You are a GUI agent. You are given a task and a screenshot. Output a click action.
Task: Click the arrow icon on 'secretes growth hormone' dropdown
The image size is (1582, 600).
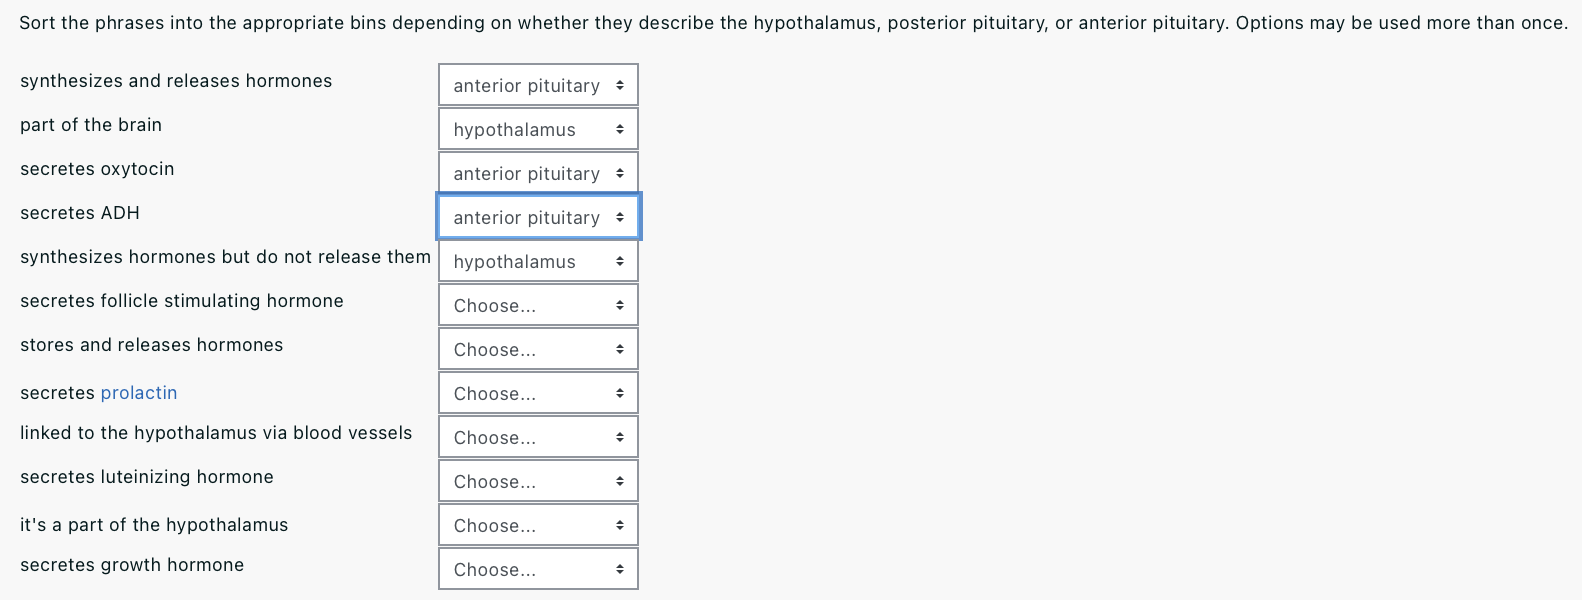pyautogui.click(x=620, y=569)
